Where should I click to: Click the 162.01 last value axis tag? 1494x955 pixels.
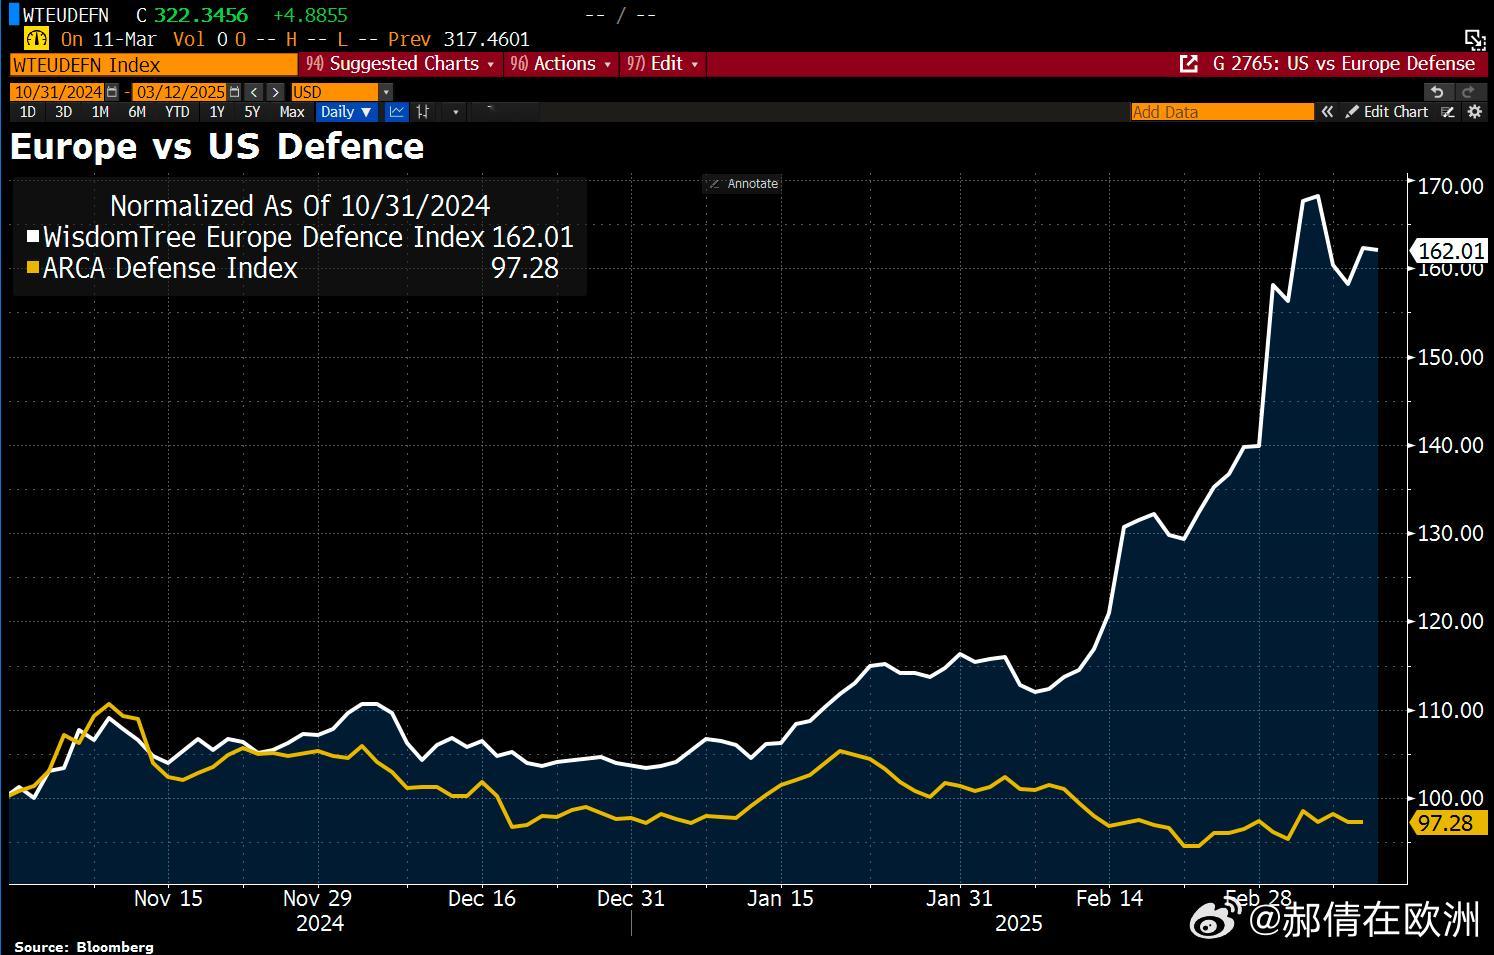[1450, 251]
